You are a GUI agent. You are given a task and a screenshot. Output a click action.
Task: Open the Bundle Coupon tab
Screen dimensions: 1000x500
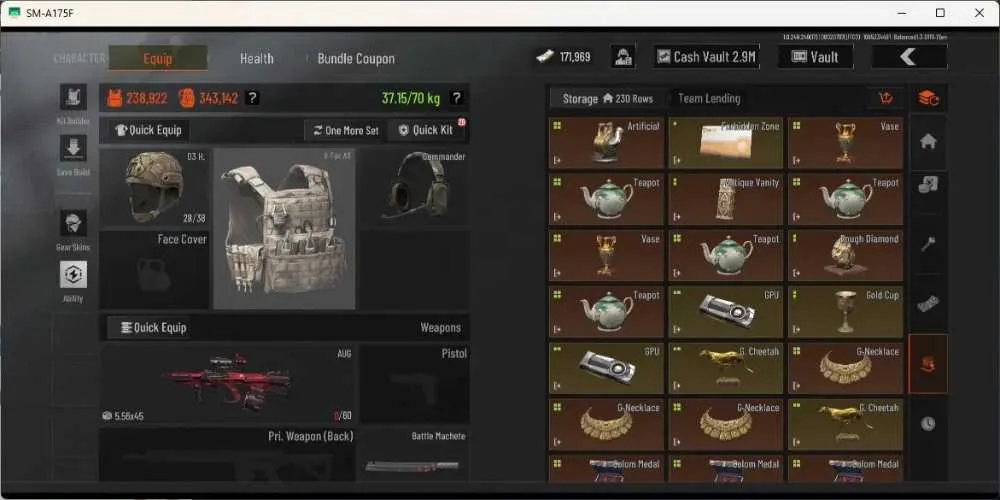(x=356, y=59)
